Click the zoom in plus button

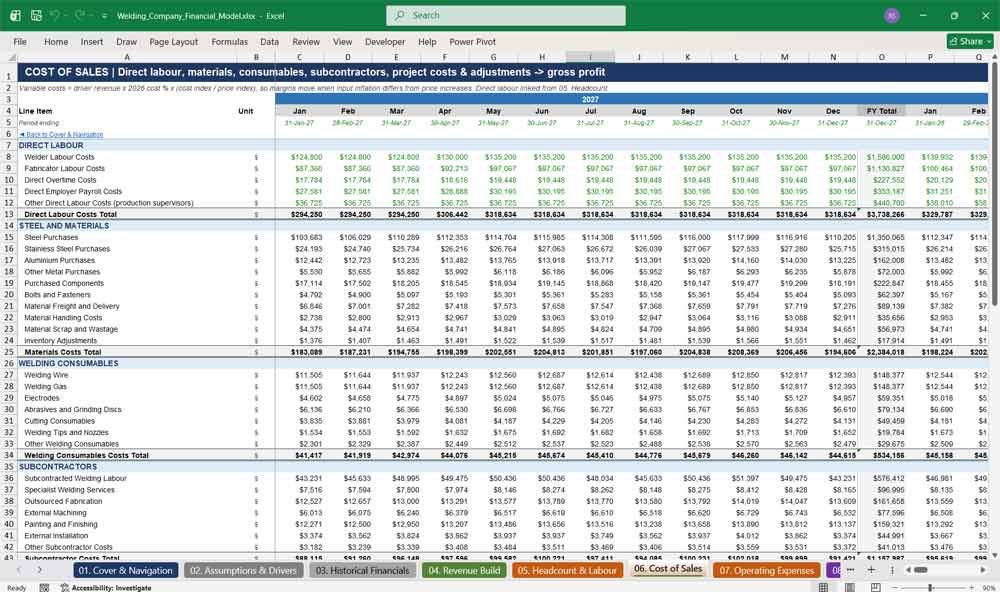[971, 588]
